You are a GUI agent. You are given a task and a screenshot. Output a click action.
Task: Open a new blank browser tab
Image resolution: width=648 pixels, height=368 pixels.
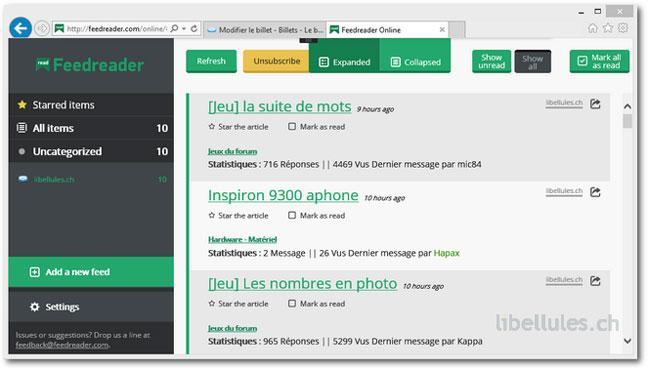click(x=457, y=30)
